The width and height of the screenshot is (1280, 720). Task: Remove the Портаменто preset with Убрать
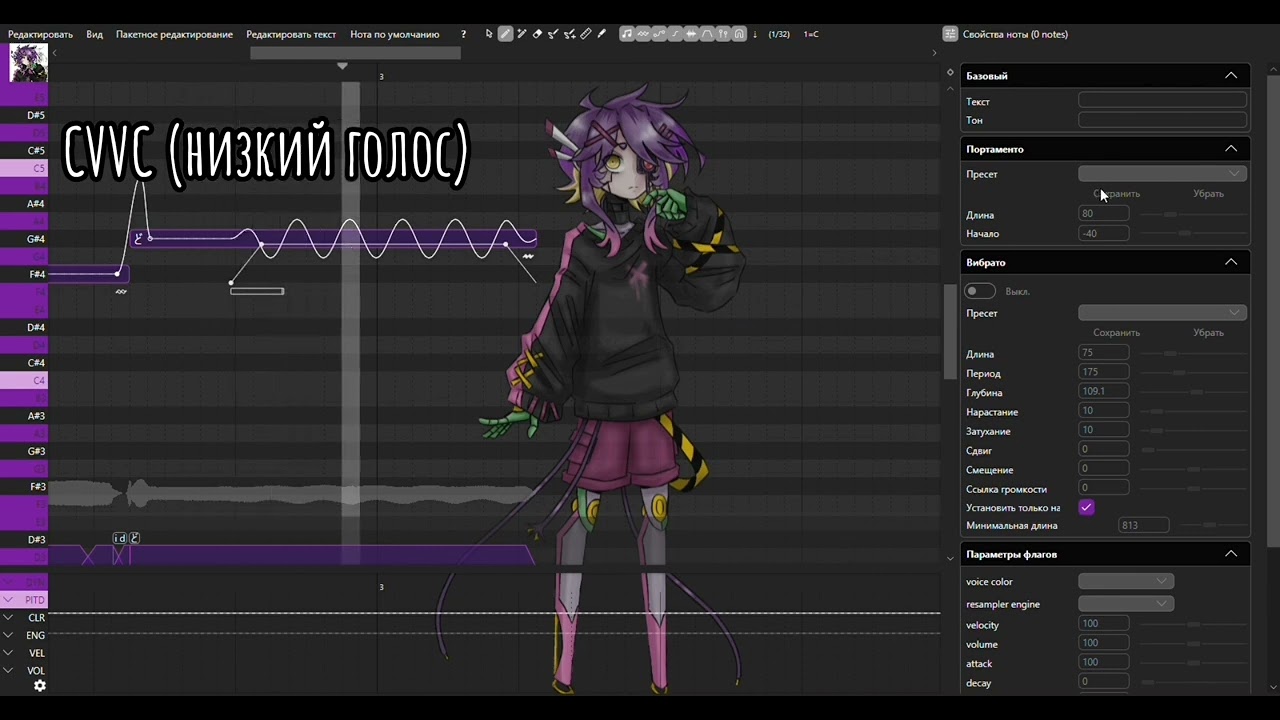(1208, 194)
